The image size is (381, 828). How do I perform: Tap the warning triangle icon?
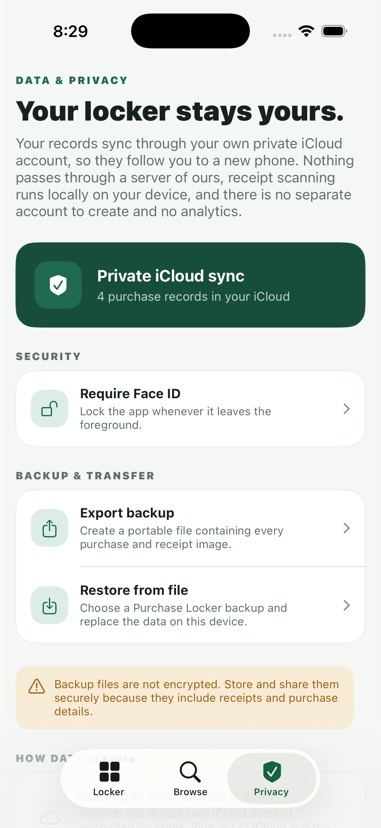pyautogui.click(x=36, y=686)
